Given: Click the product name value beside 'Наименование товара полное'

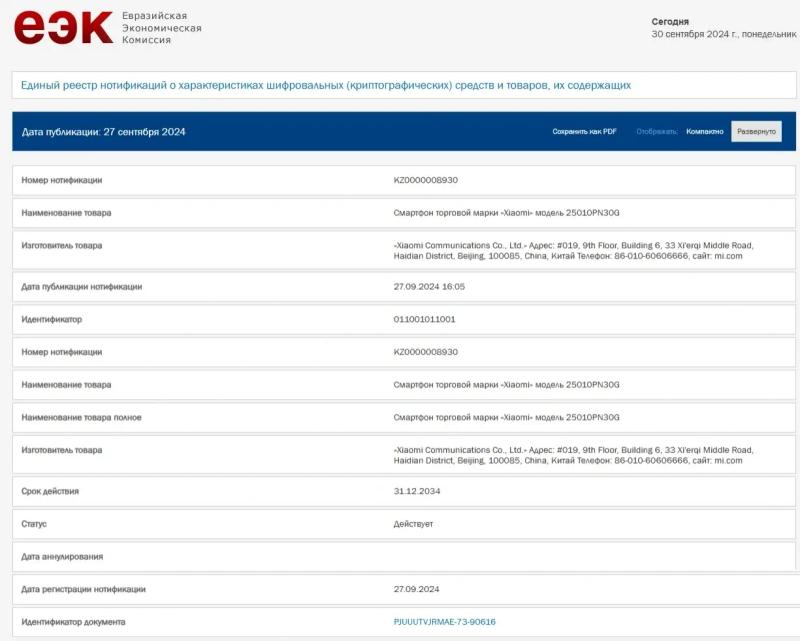Looking at the screenshot, I should coord(506,417).
